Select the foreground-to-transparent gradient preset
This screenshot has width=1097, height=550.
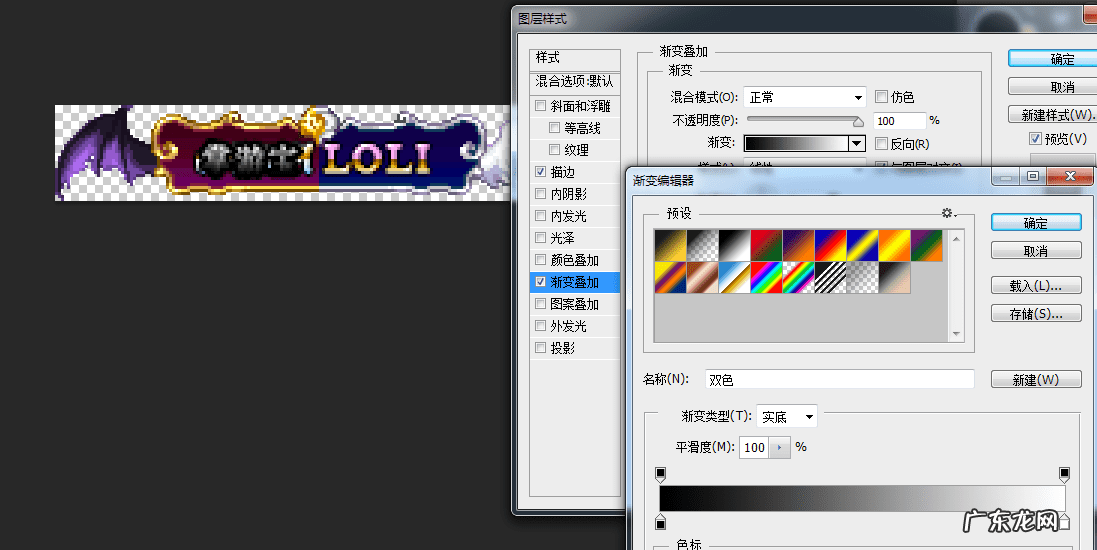point(702,246)
